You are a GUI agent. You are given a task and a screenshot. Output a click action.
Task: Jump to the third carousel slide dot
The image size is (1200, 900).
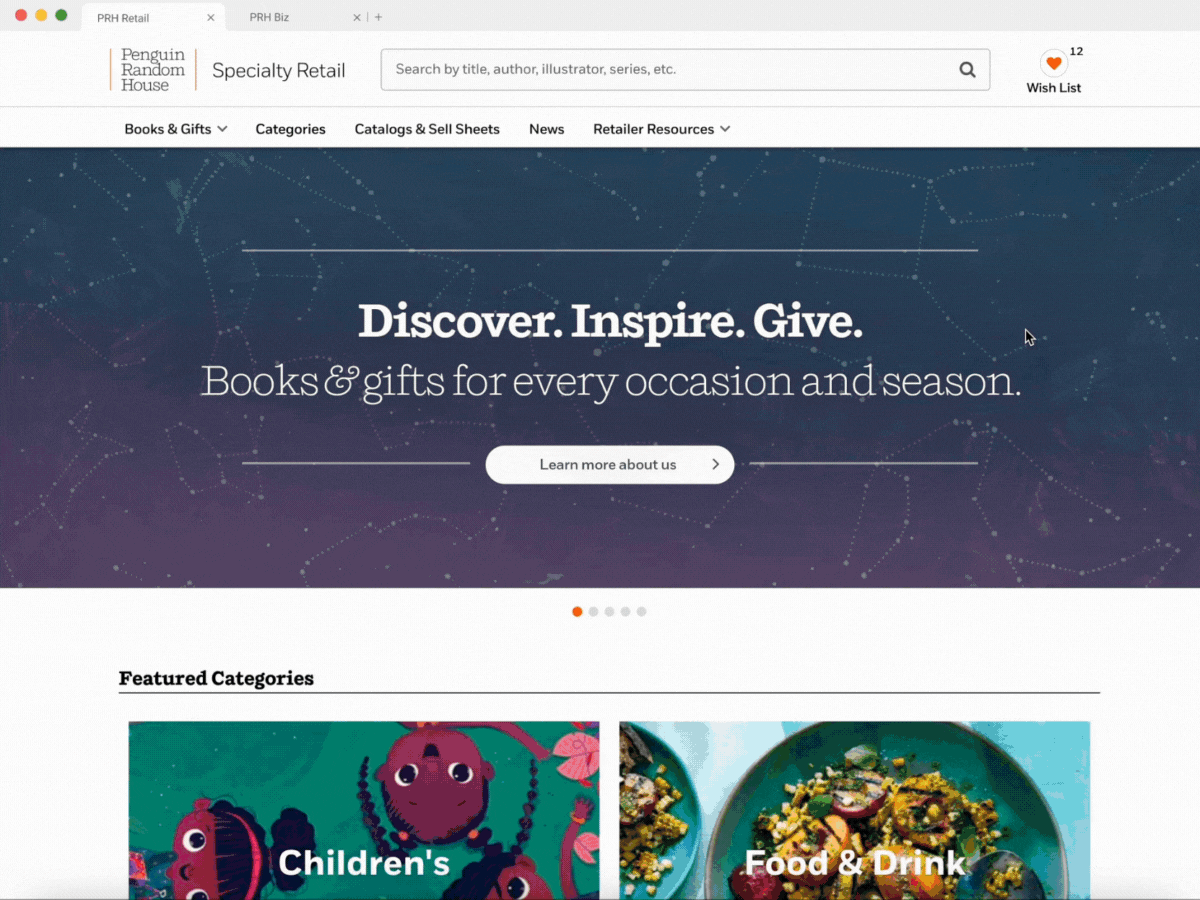[609, 612]
